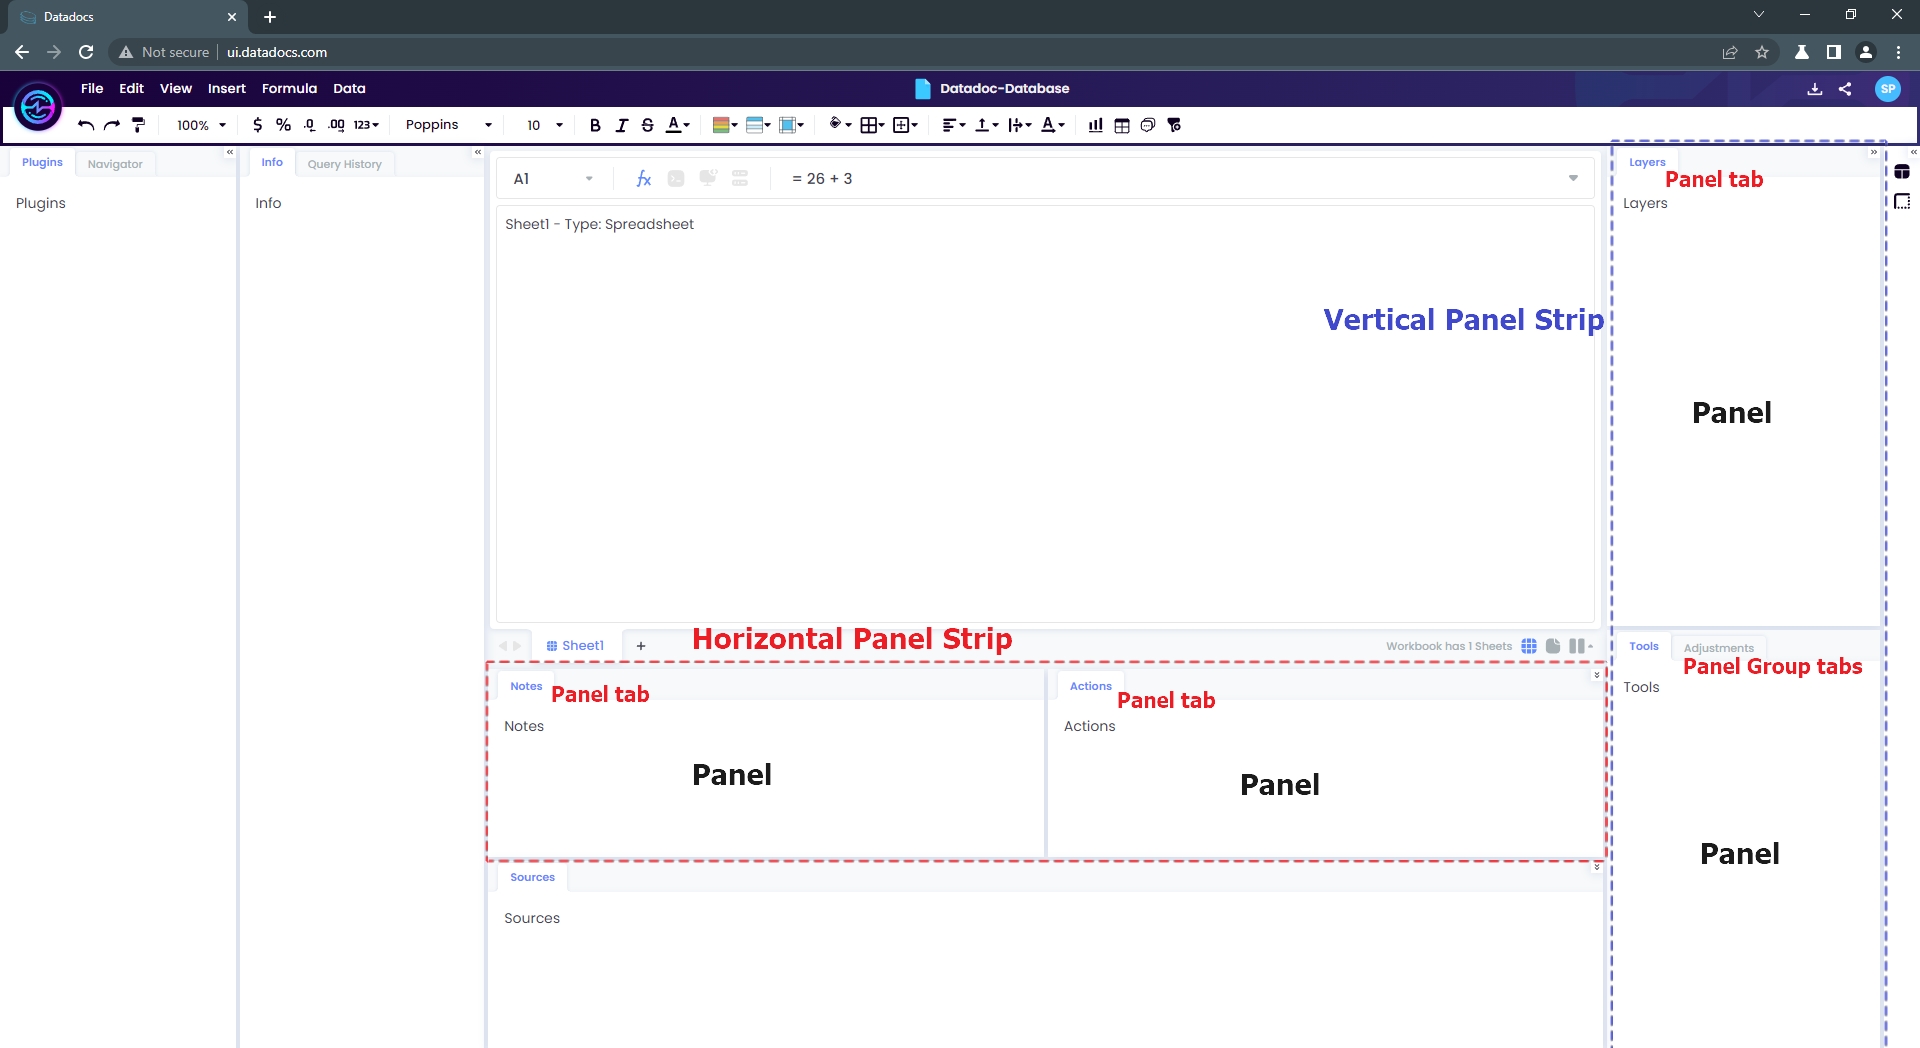Open the Poppins font family dropdown

coord(448,125)
